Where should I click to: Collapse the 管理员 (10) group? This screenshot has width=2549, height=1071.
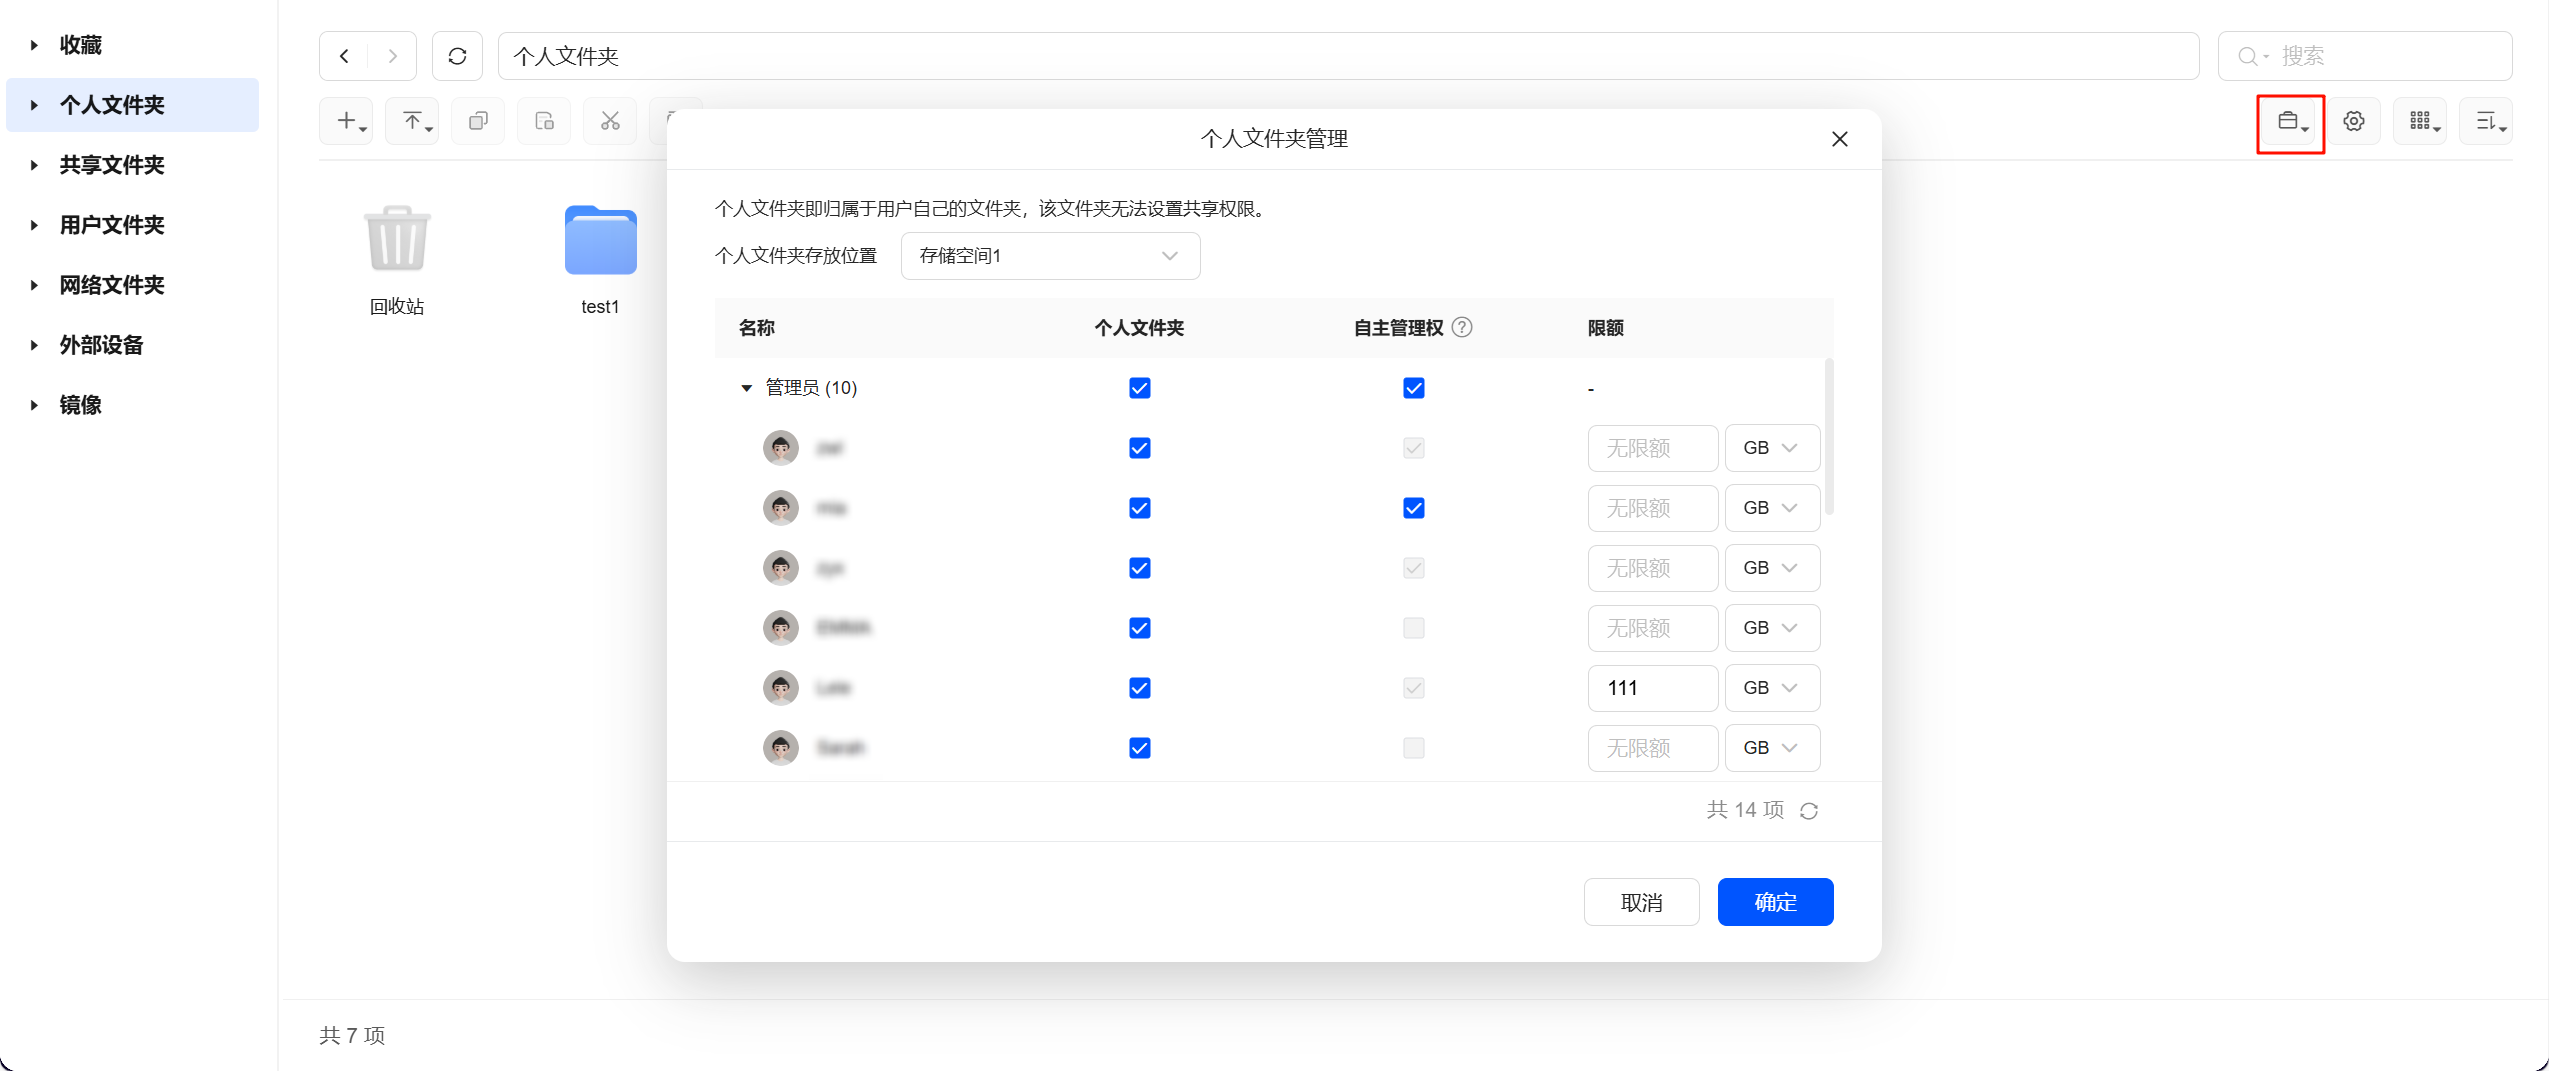(x=746, y=388)
